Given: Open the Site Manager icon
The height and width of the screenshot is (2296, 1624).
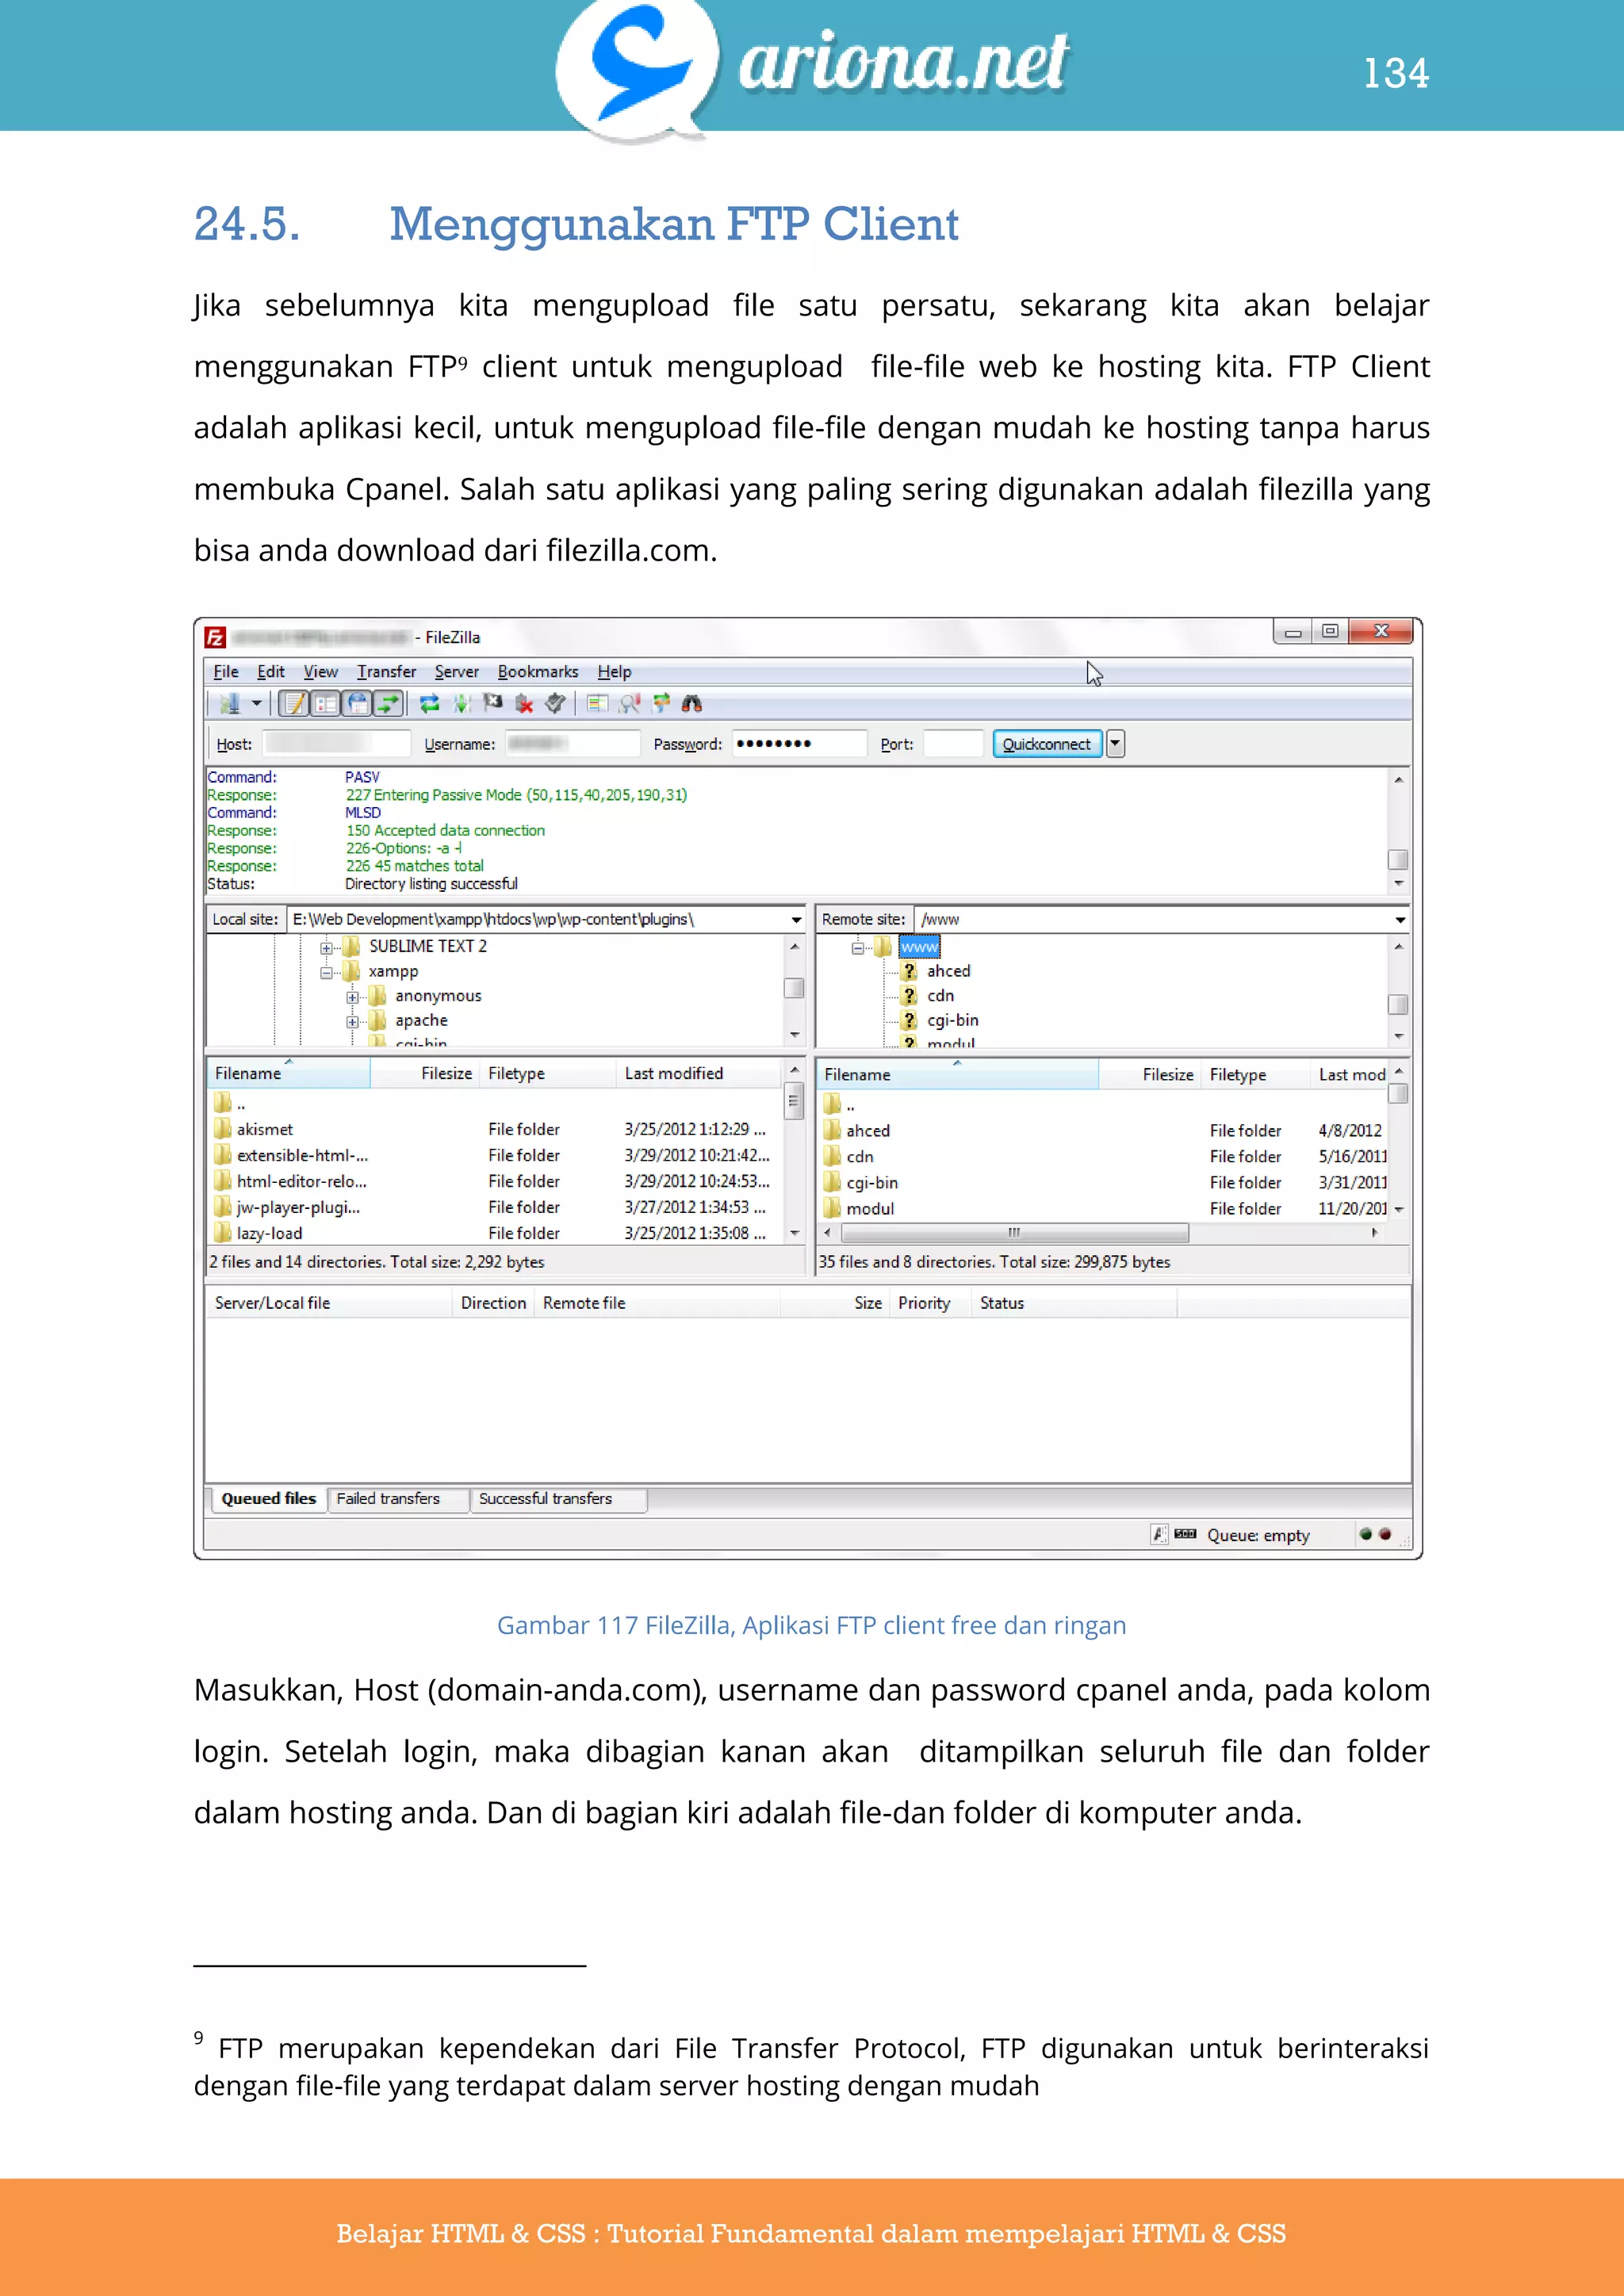Looking at the screenshot, I should point(230,704).
